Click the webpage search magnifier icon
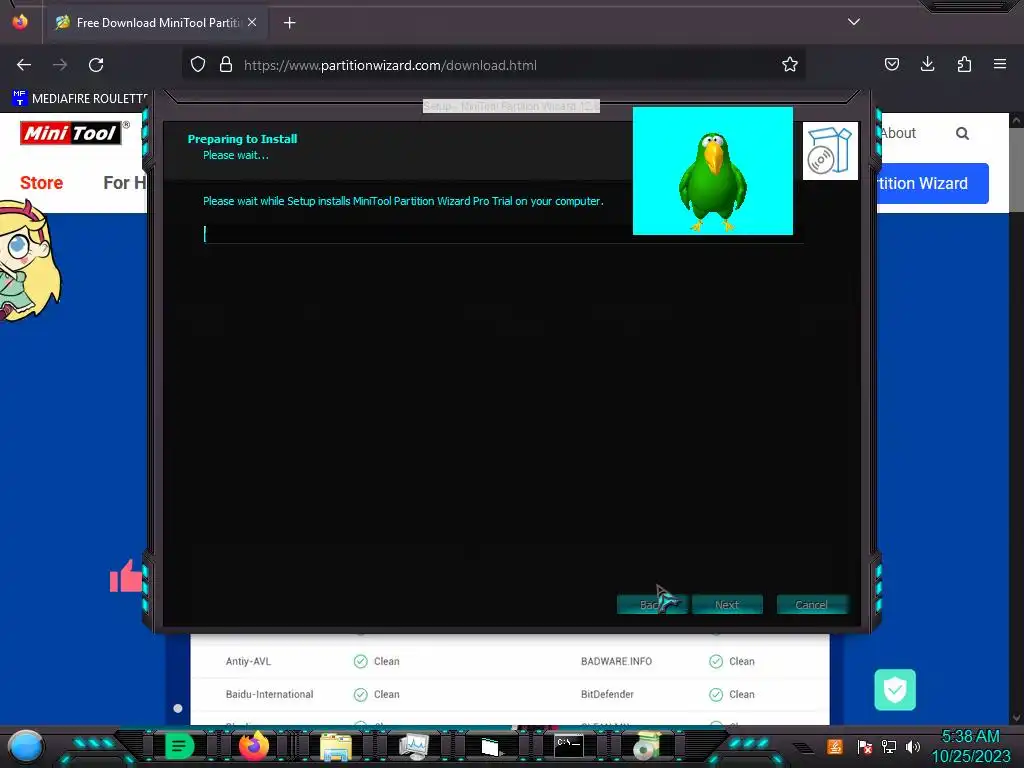1024x768 pixels. click(962, 133)
